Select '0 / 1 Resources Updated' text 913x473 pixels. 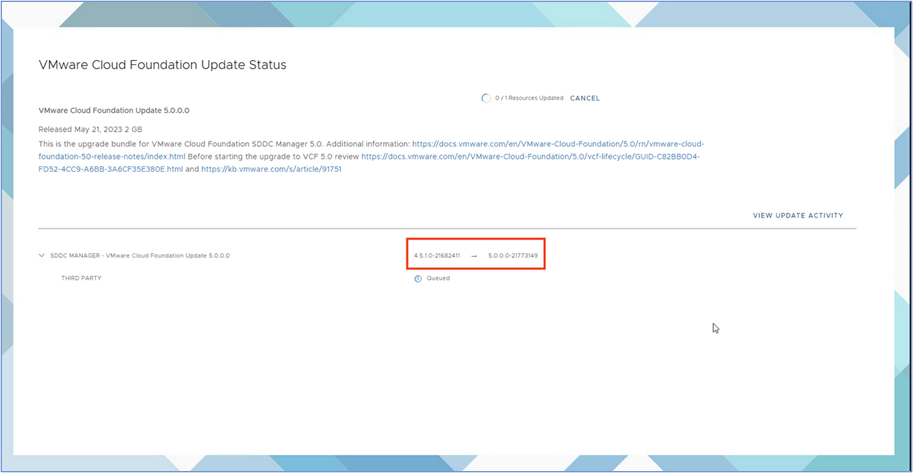pyautogui.click(x=529, y=98)
